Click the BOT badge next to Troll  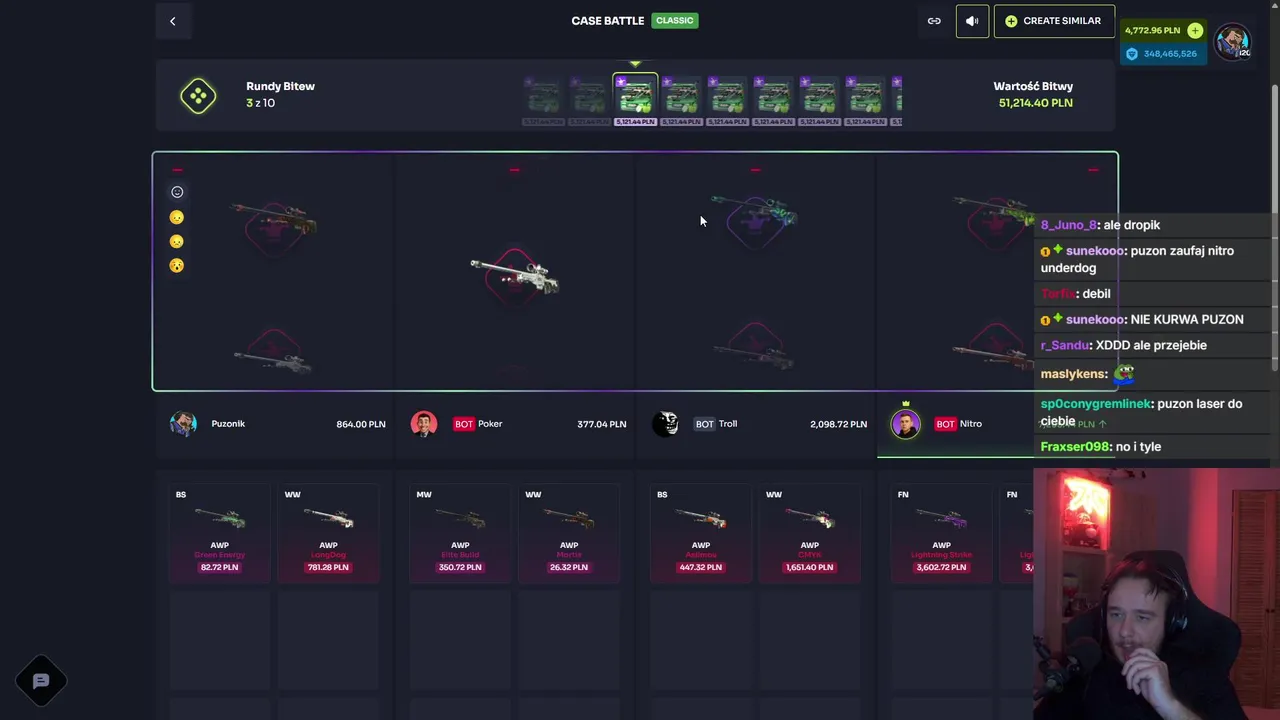pos(705,424)
